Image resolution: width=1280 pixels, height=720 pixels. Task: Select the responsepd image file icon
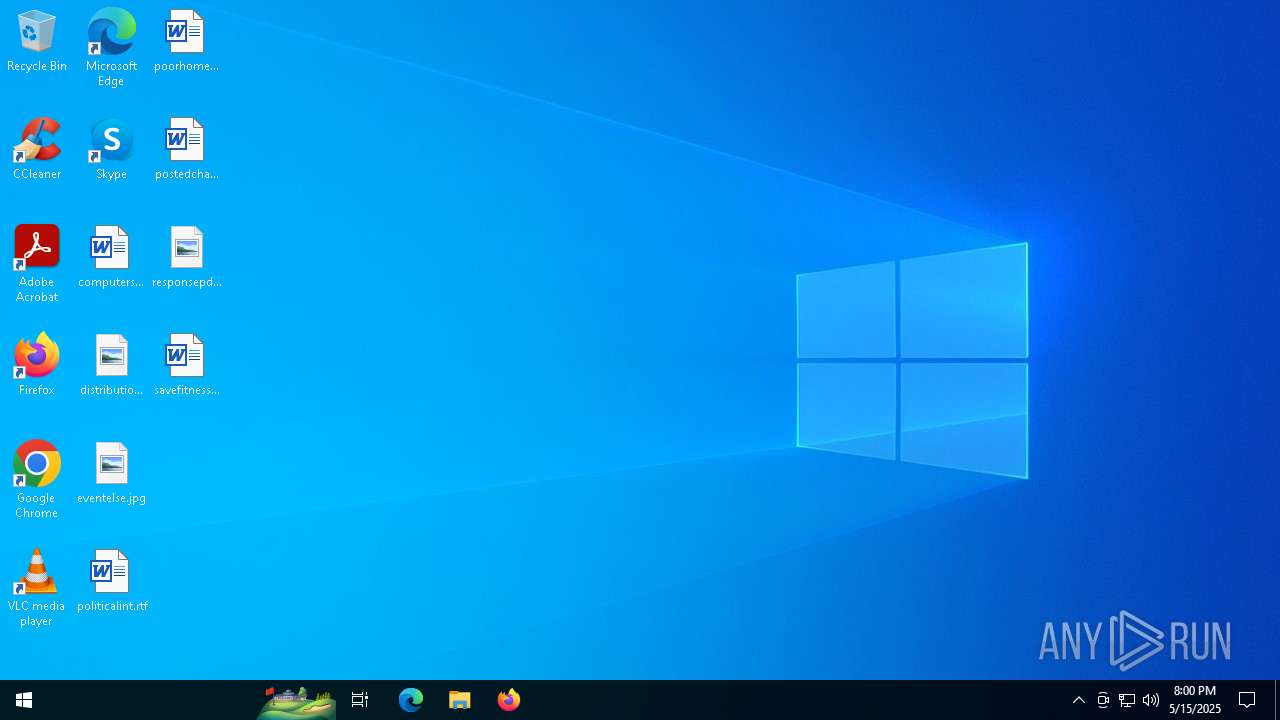tap(186, 258)
